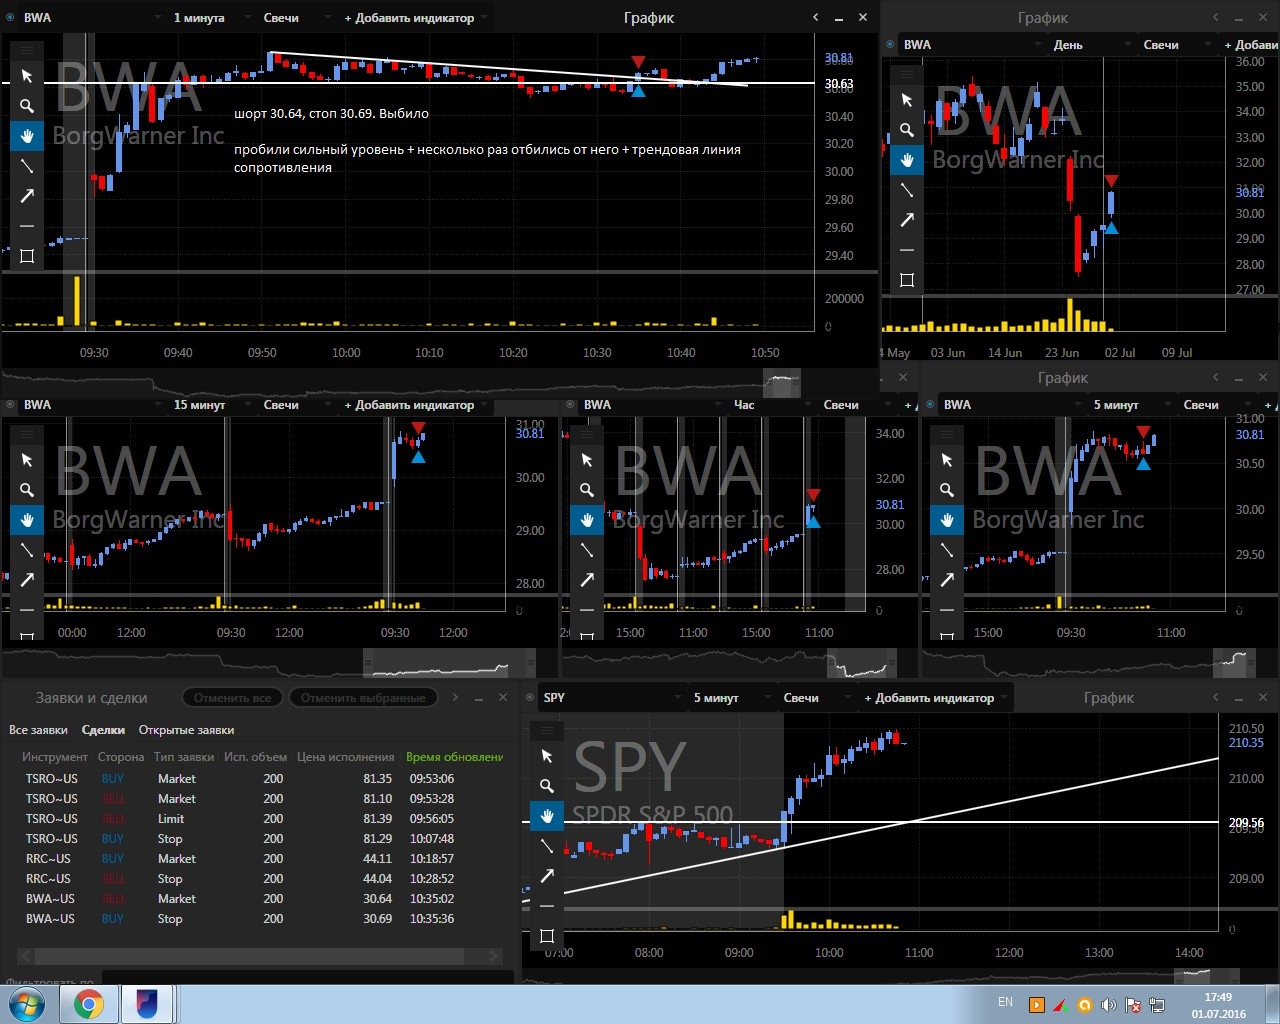Click the navigator range handle below 1-minute BWA chart

[783, 382]
